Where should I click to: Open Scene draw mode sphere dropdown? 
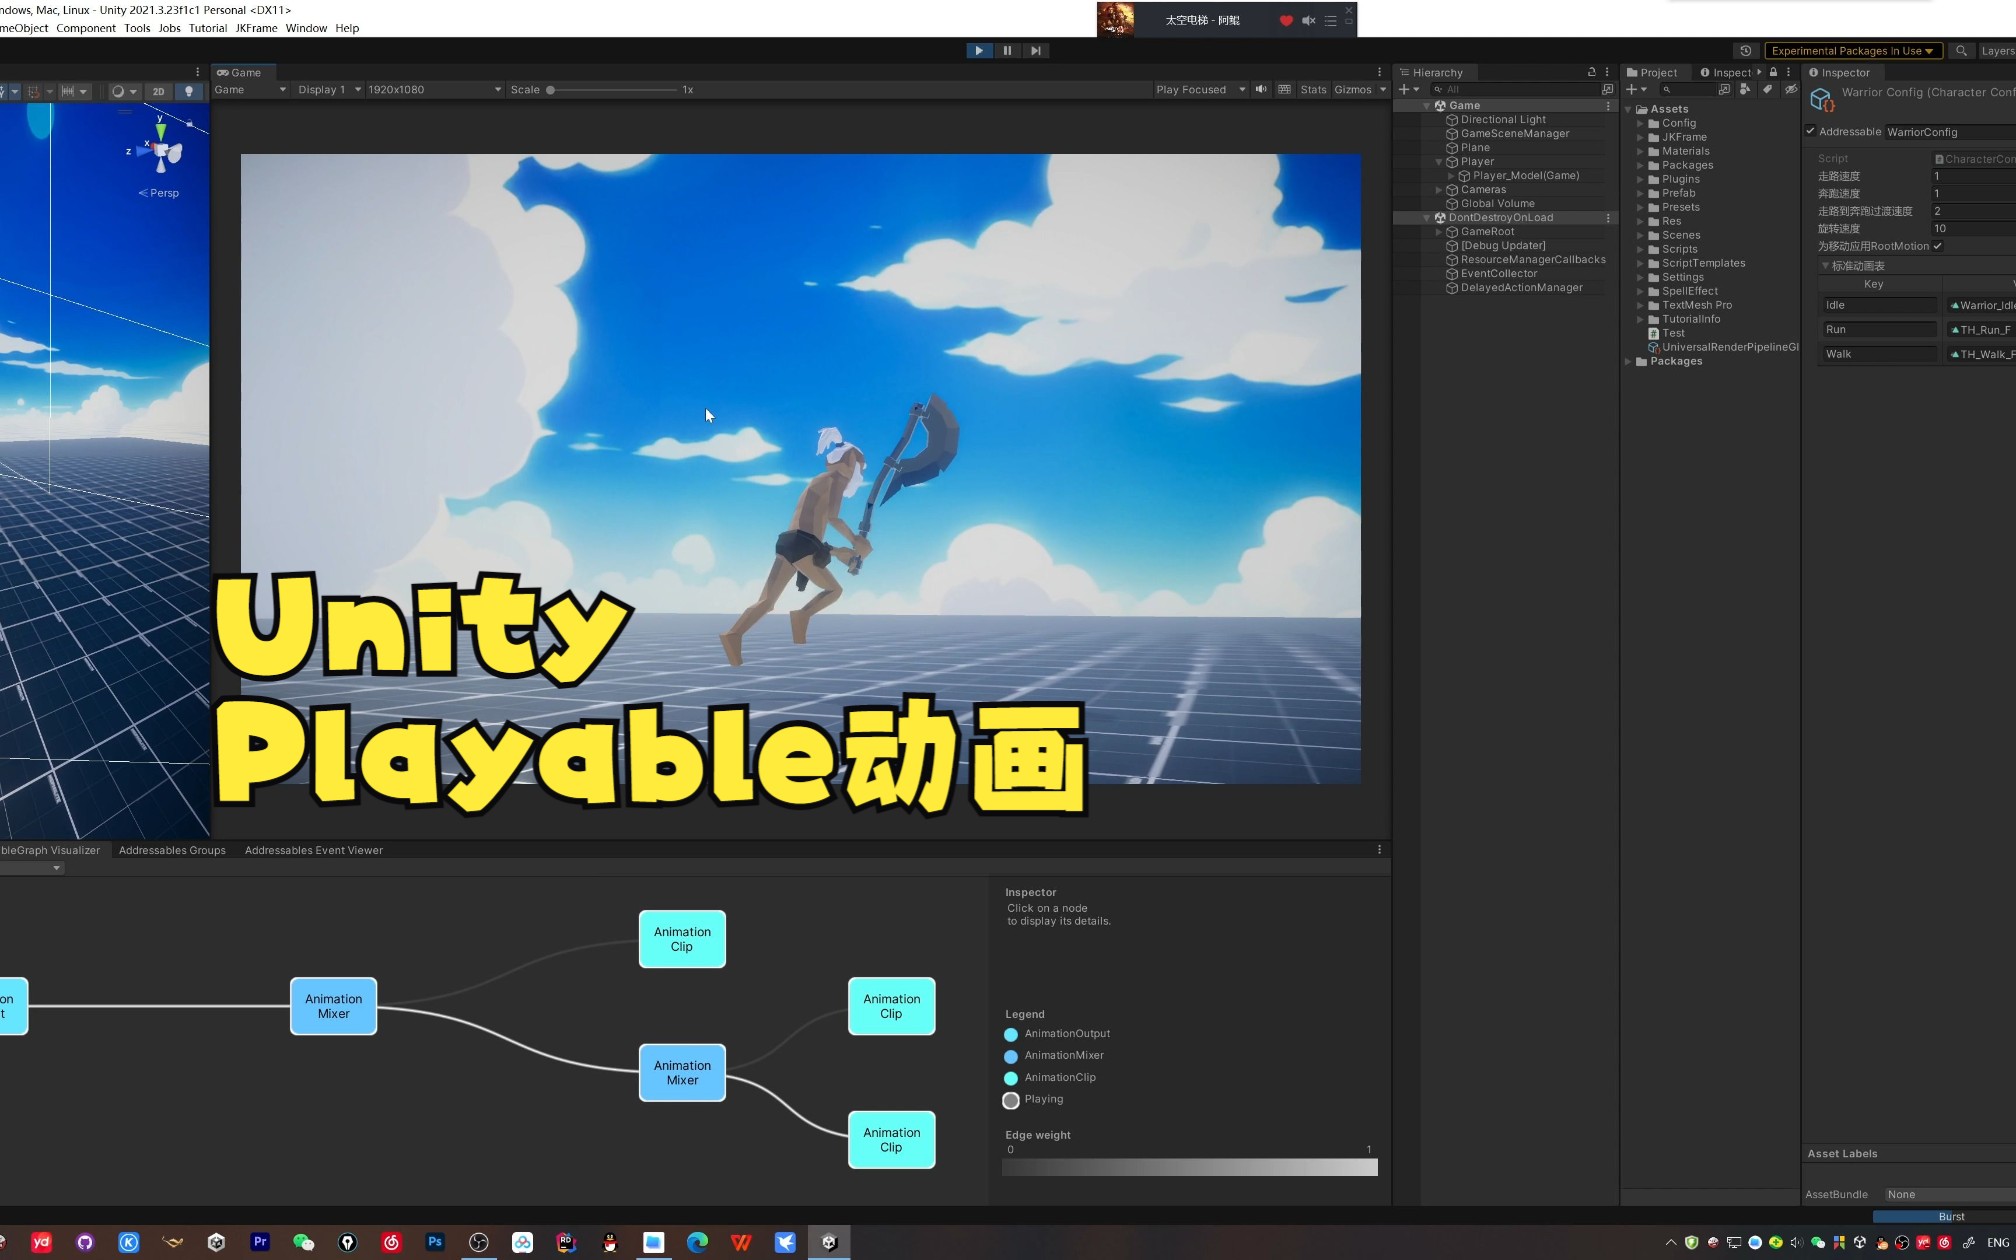[x=124, y=91]
